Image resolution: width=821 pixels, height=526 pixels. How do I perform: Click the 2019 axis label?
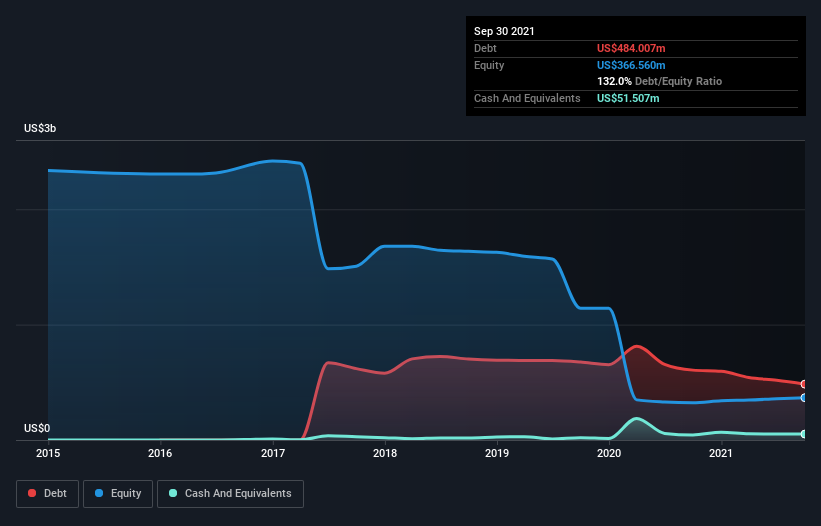point(497,453)
